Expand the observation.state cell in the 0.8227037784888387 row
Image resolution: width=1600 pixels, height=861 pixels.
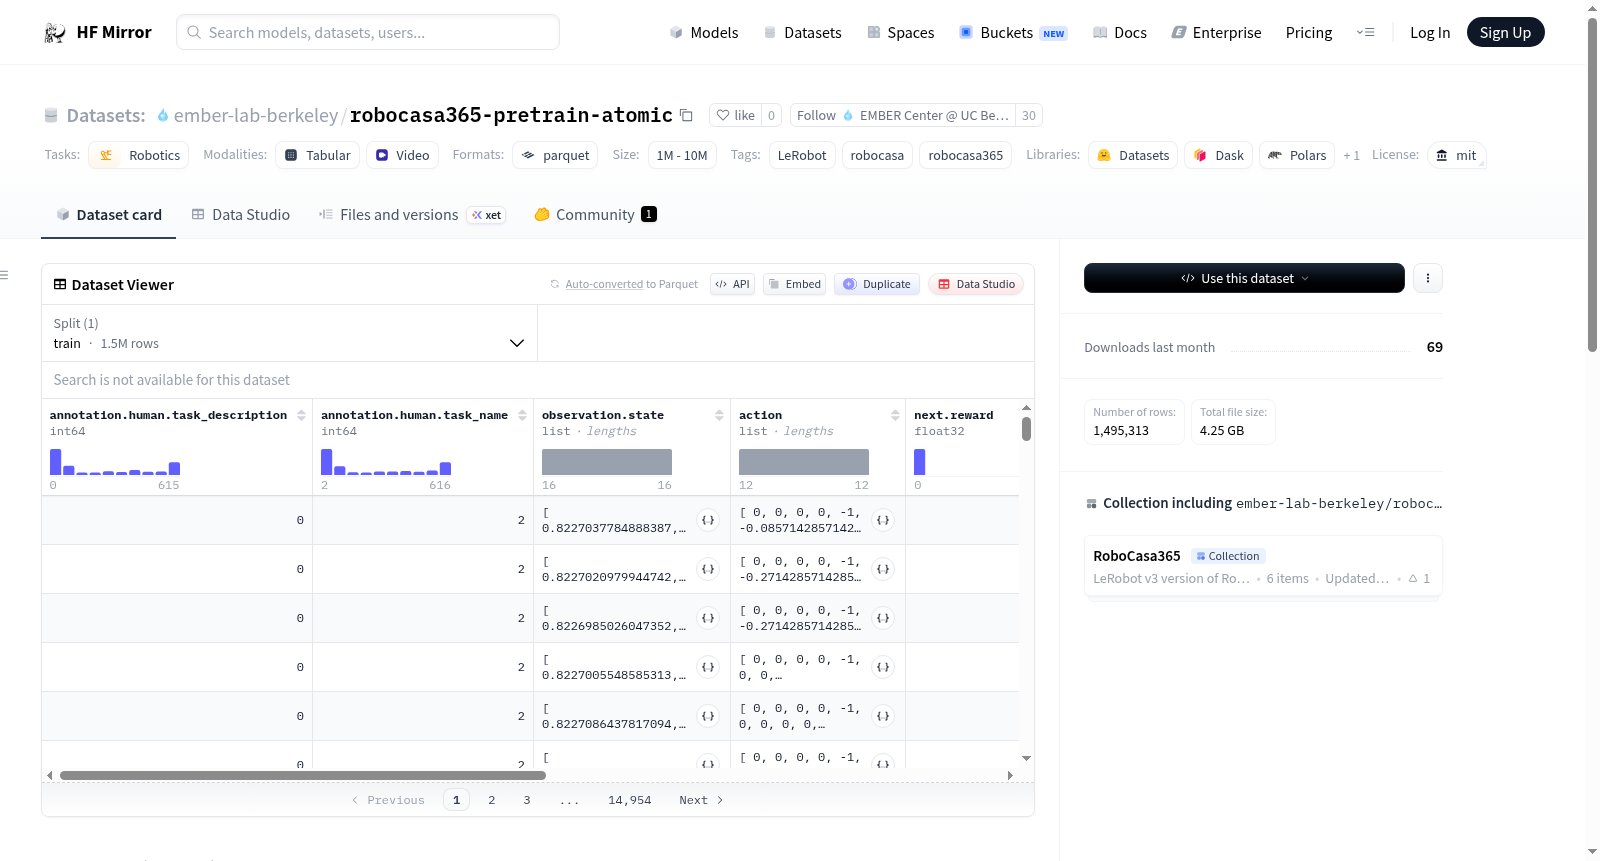click(708, 520)
